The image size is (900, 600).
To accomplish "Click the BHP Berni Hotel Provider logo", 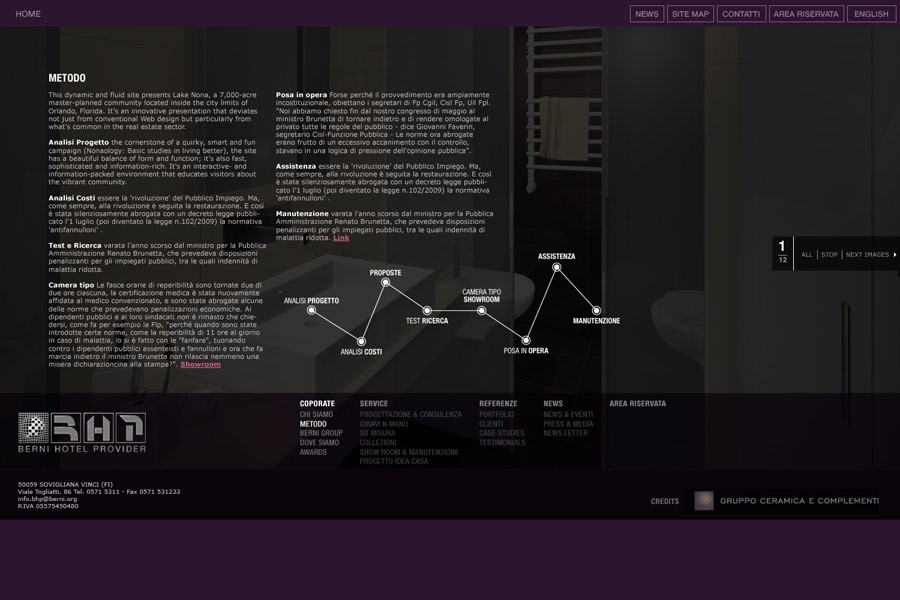I will [82, 432].
